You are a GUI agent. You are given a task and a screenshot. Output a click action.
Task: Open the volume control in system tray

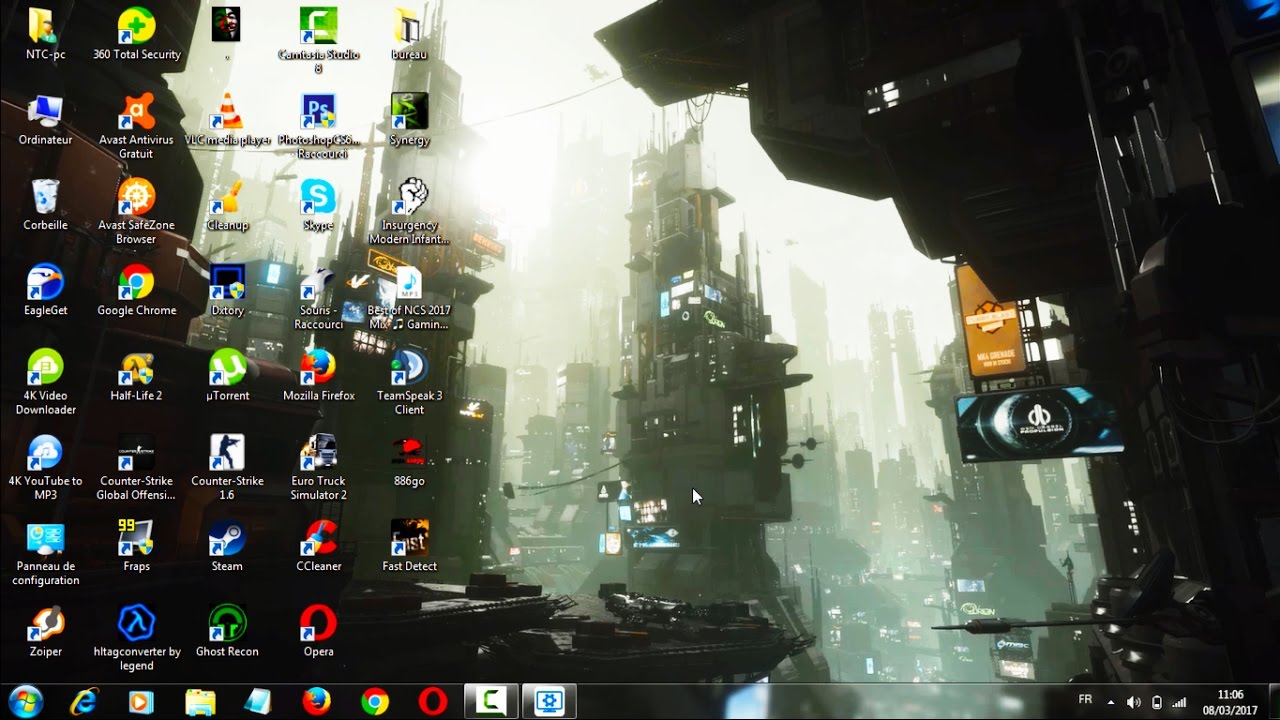pyautogui.click(x=1133, y=702)
